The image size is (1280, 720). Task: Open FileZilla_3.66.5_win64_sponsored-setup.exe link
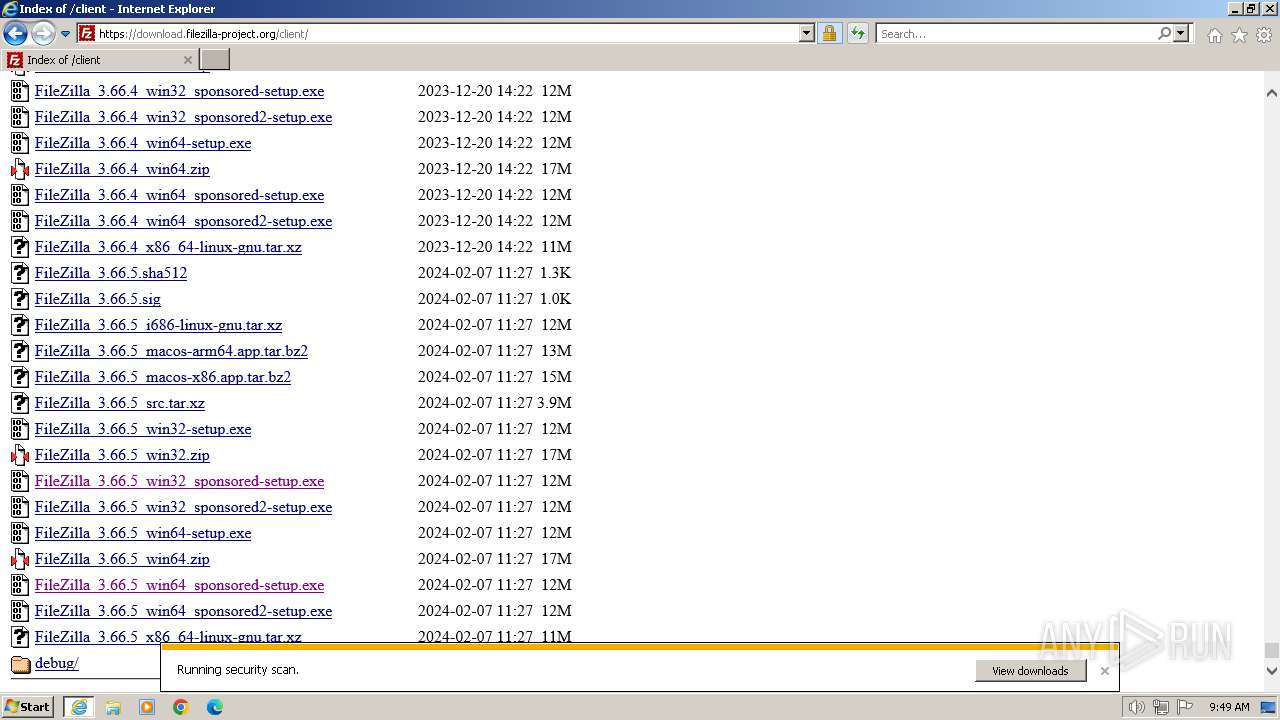(x=179, y=585)
